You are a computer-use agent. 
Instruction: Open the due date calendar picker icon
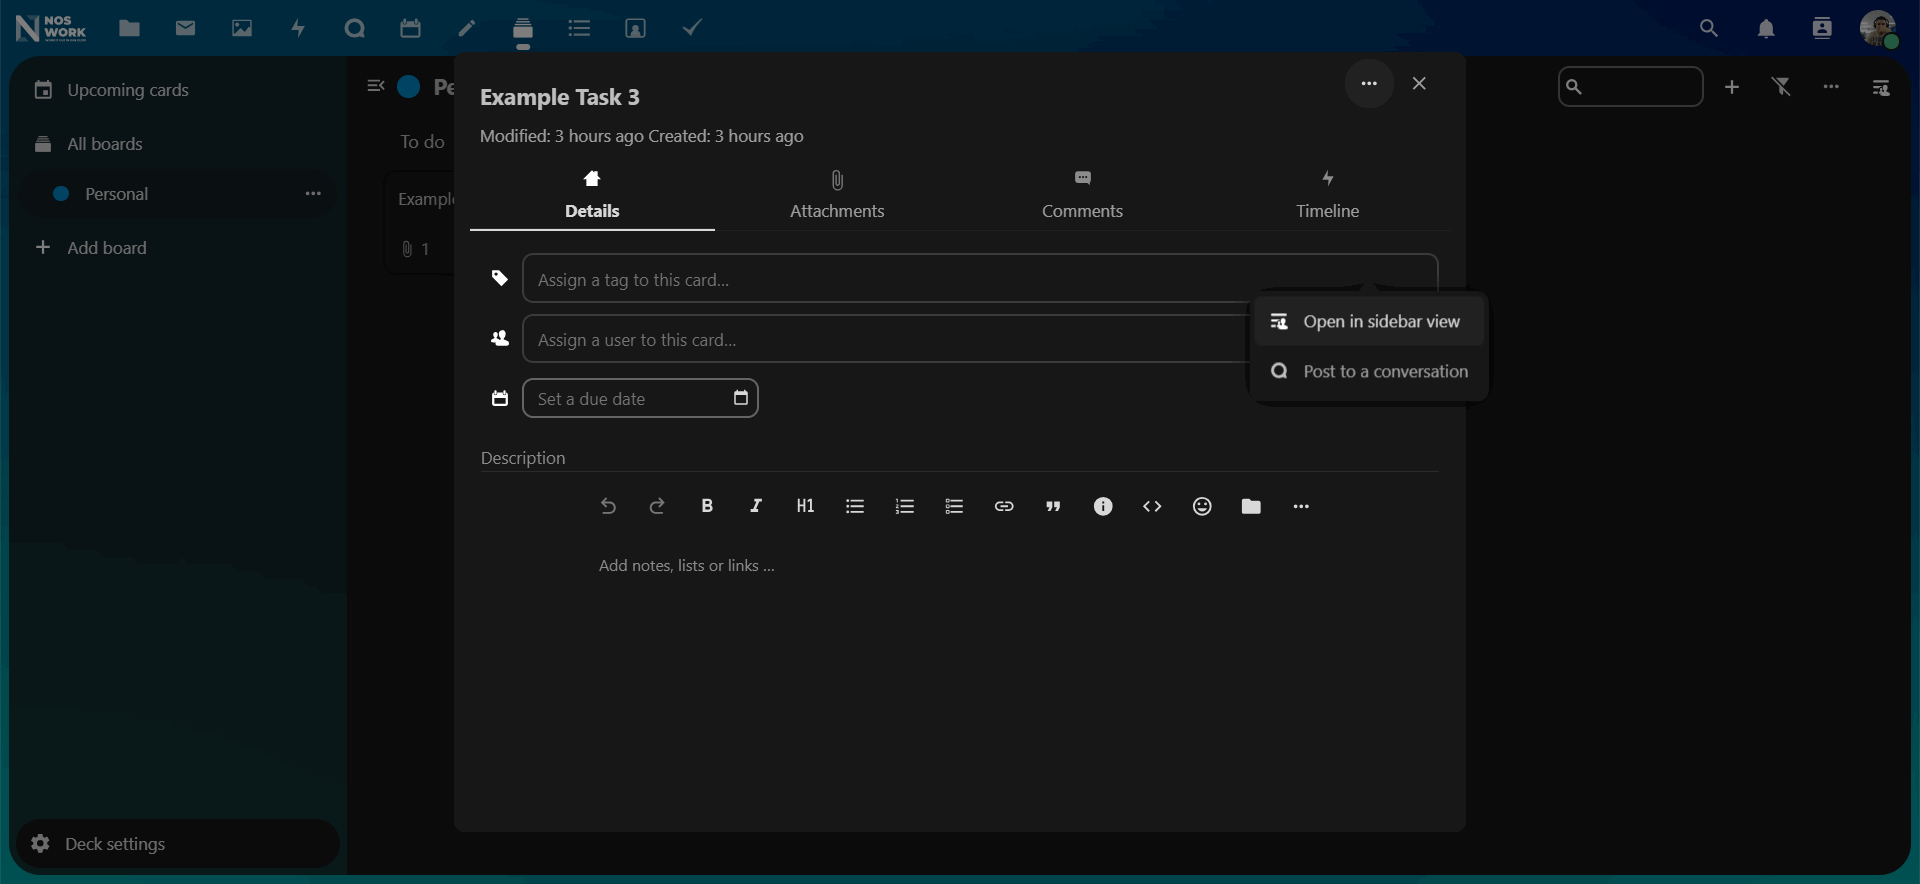(741, 398)
